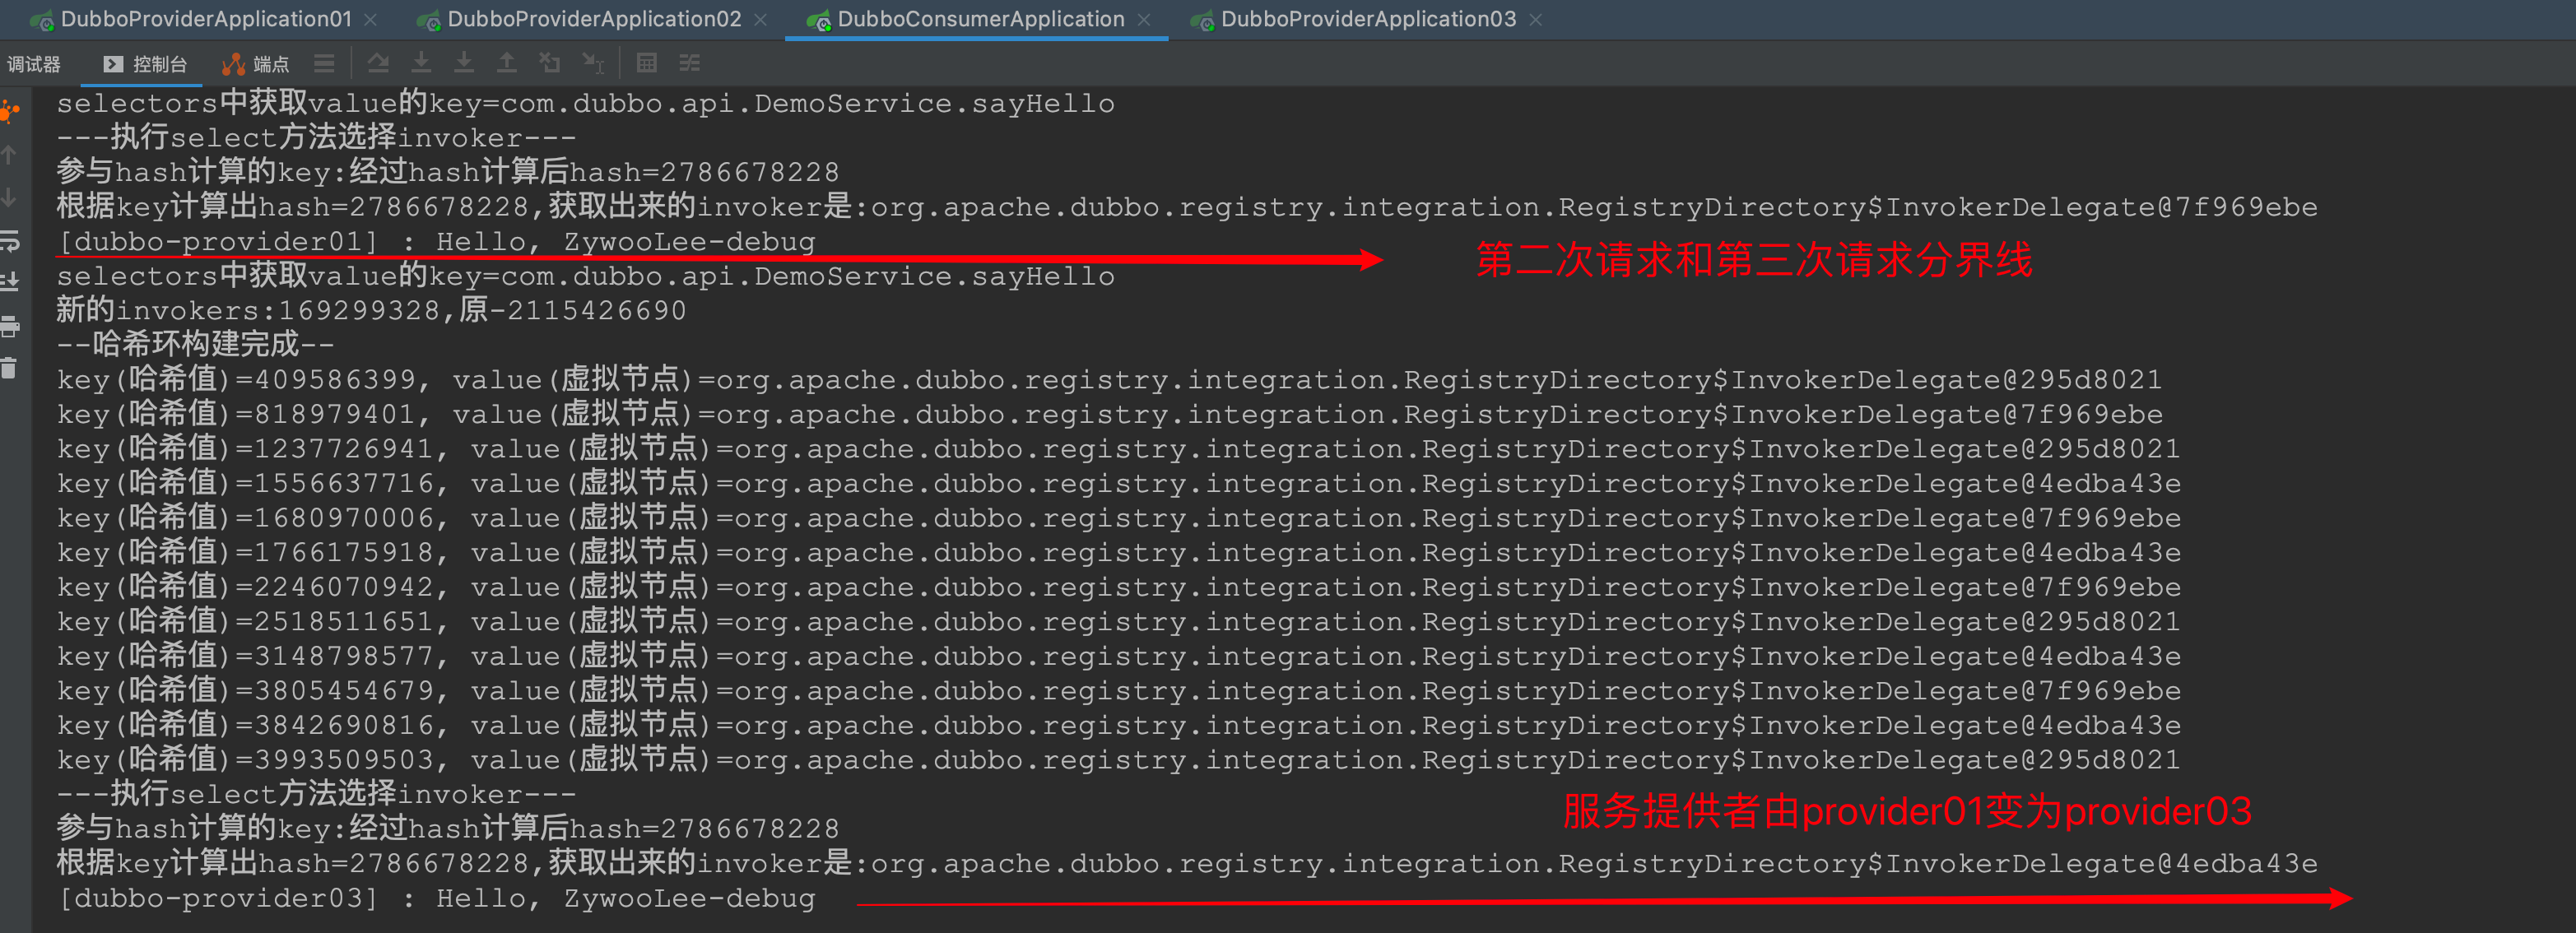Click the print console output icon

[10, 326]
